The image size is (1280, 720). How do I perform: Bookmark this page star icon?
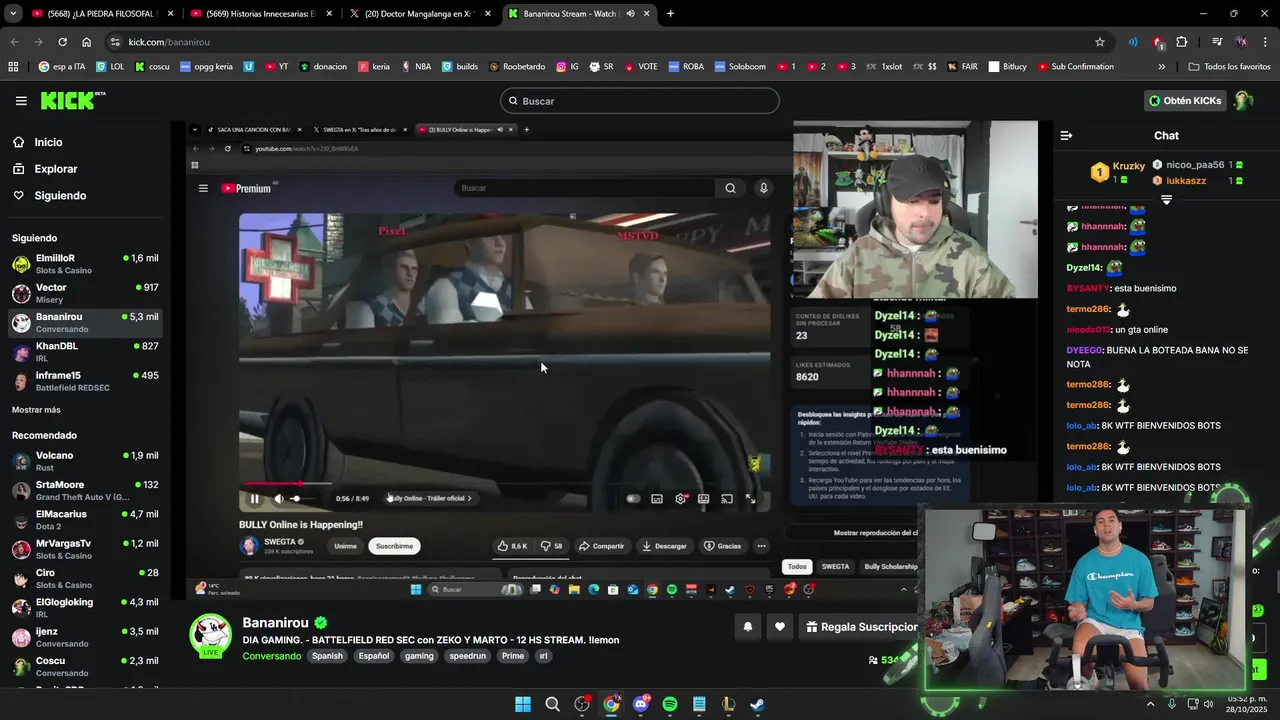pos(1100,42)
